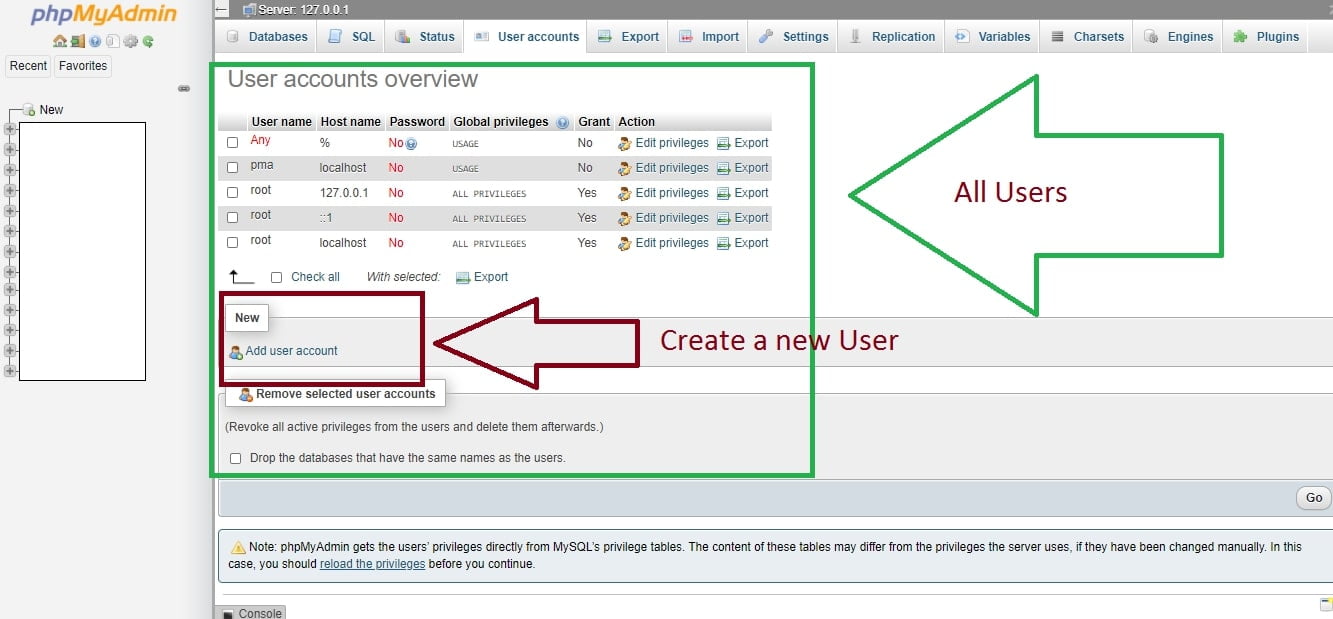The height and width of the screenshot is (619, 1333).
Task: Click Export icon in With selected row
Action: 463,278
